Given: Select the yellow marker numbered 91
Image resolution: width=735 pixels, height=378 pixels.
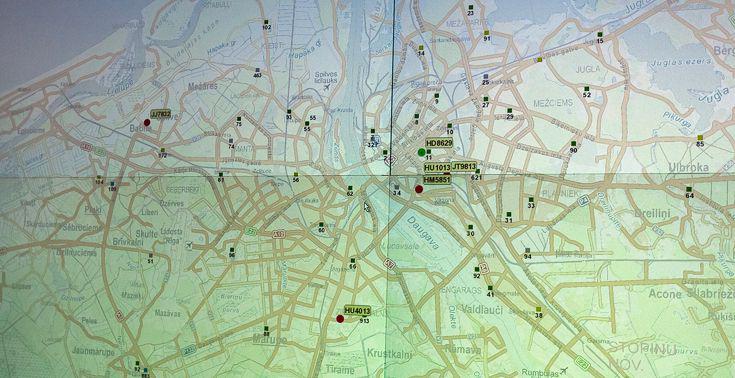Looking at the screenshot, I should tap(486, 33).
